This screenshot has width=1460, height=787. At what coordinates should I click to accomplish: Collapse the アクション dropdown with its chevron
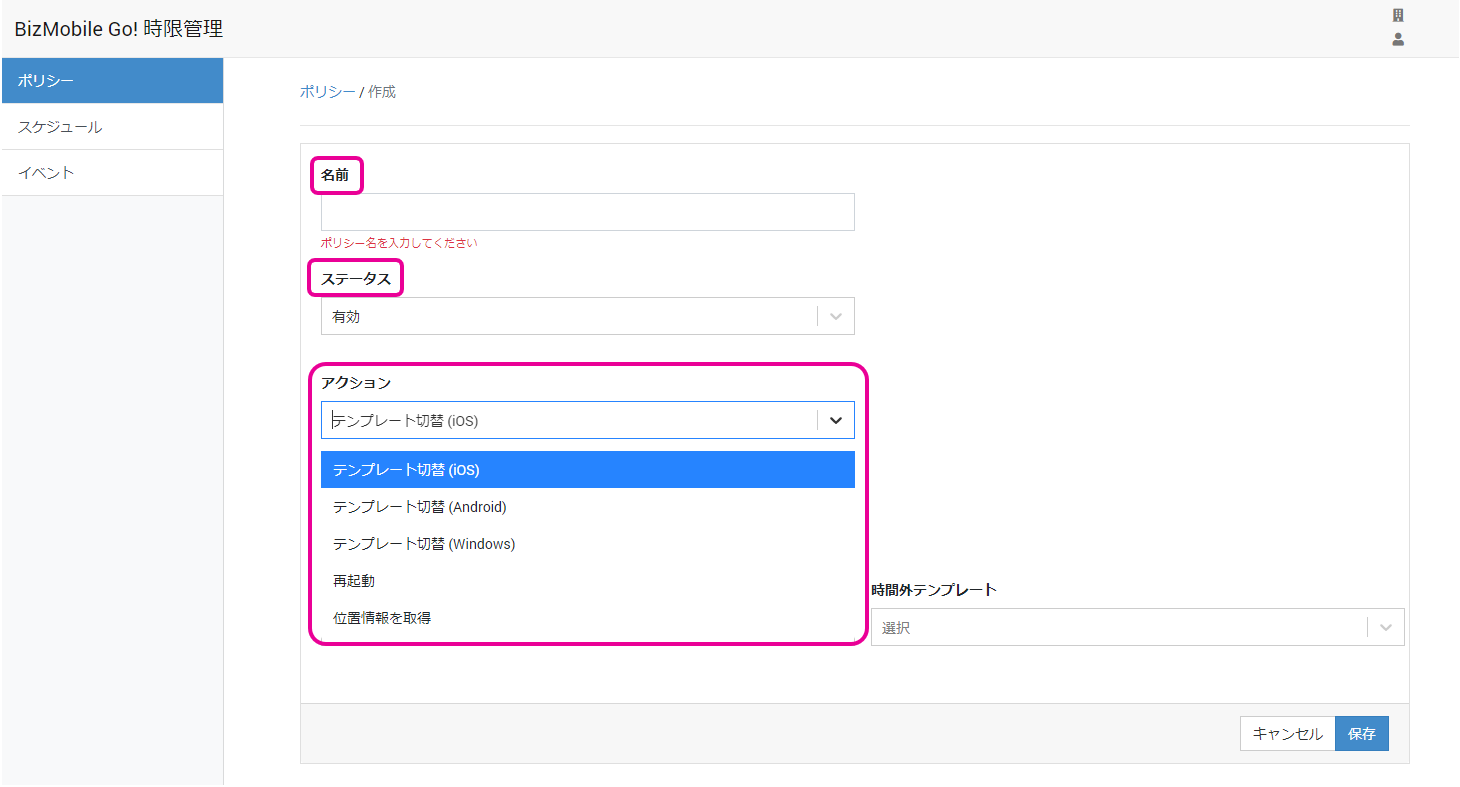tap(836, 421)
